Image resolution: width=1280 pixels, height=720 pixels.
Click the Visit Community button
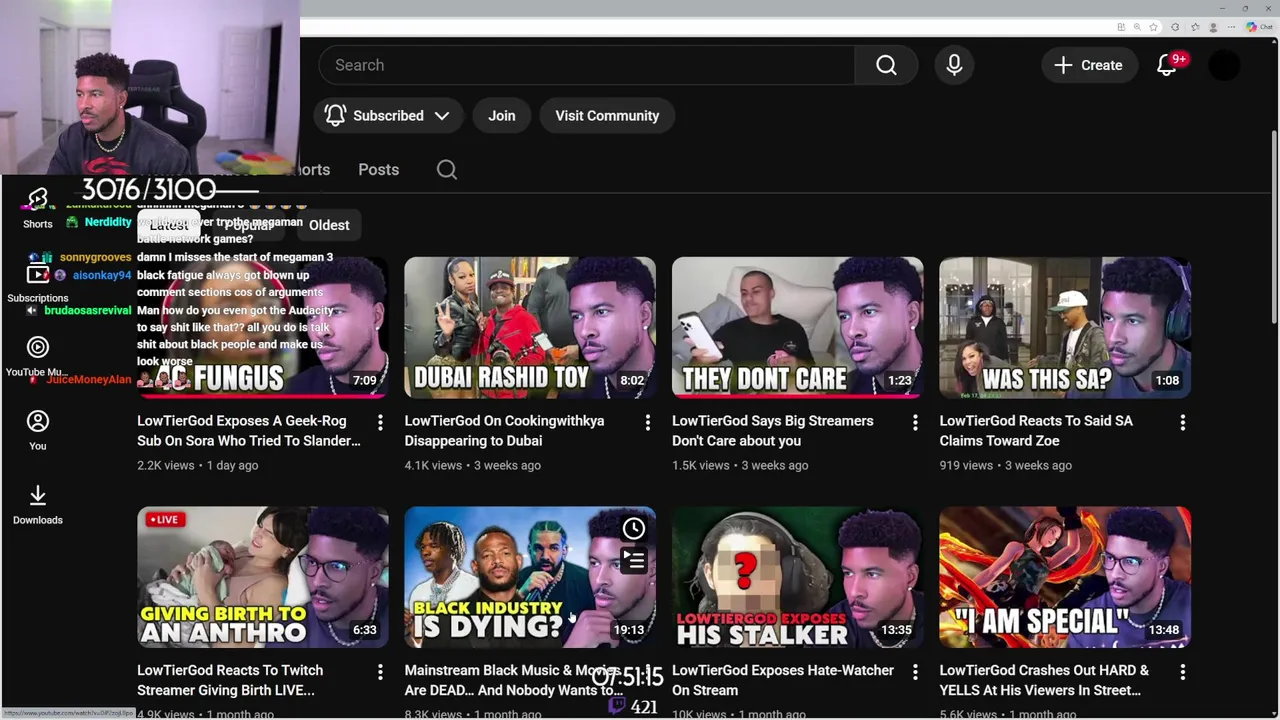[607, 116]
